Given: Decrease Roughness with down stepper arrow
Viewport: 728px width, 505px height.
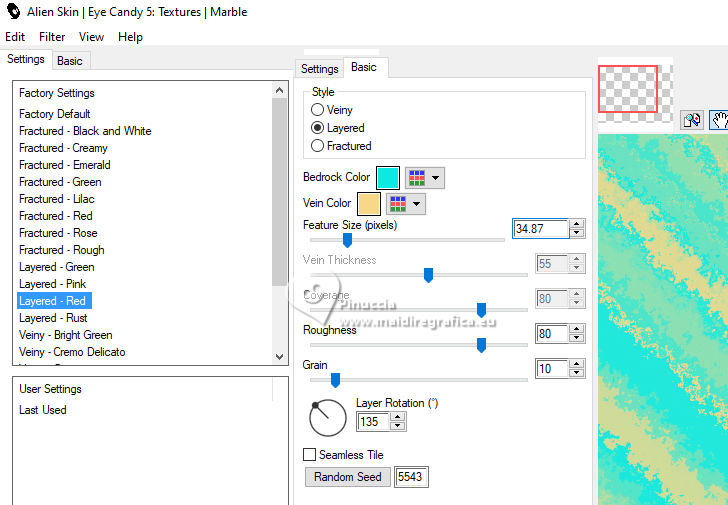Looking at the screenshot, I should pos(577,338).
